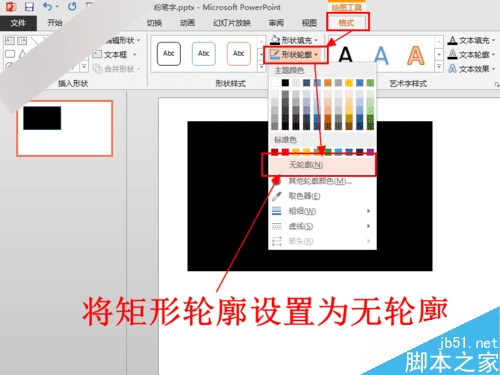
Task: Open the 粗细 submenu arrow
Action: coord(368,211)
